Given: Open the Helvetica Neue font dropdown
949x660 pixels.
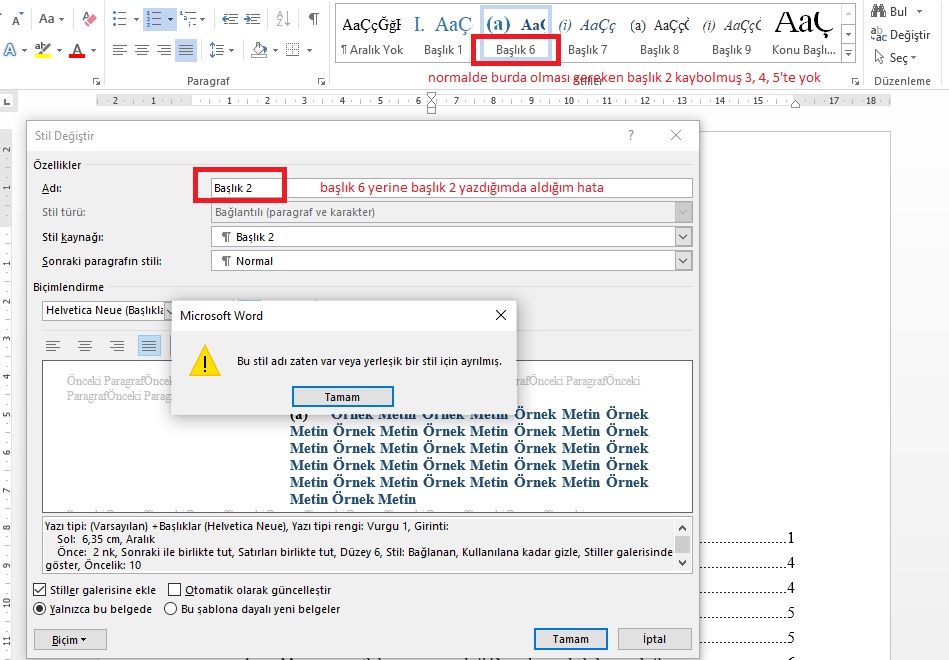Looking at the screenshot, I should point(168,311).
